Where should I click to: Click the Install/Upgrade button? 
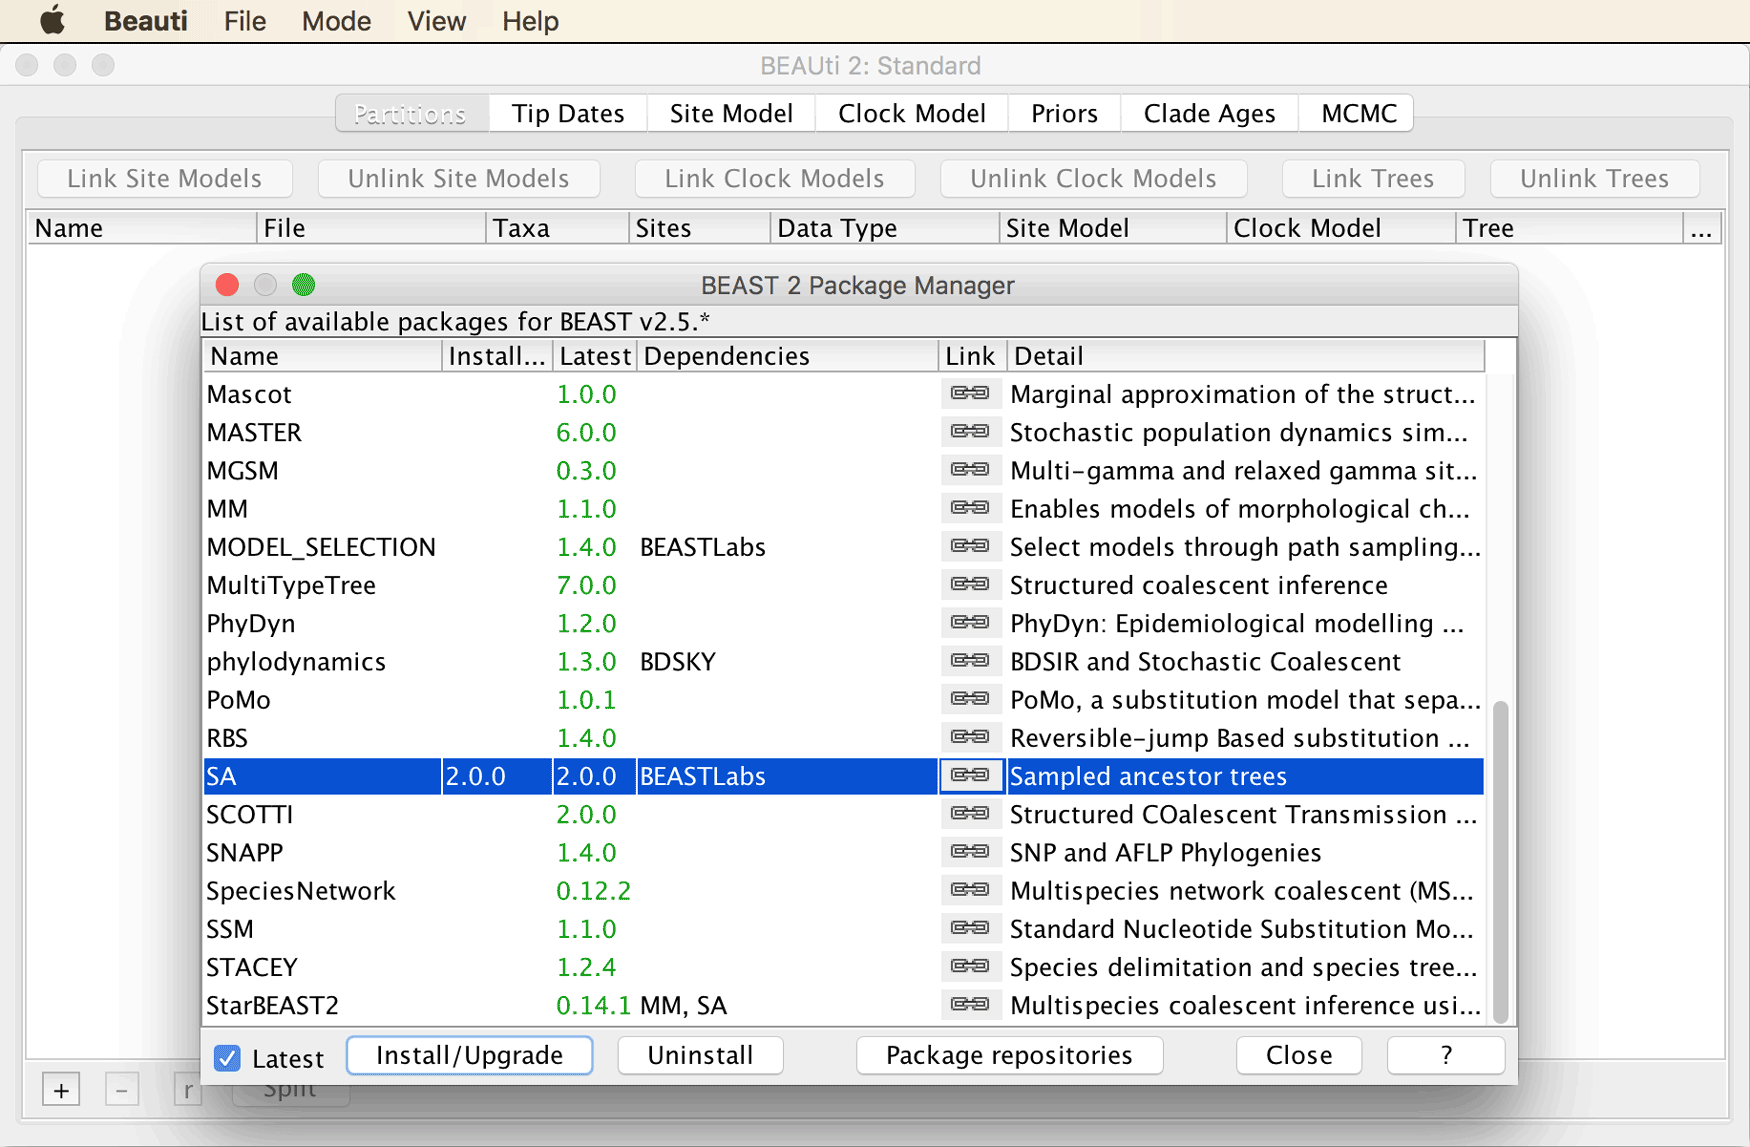coord(469,1055)
